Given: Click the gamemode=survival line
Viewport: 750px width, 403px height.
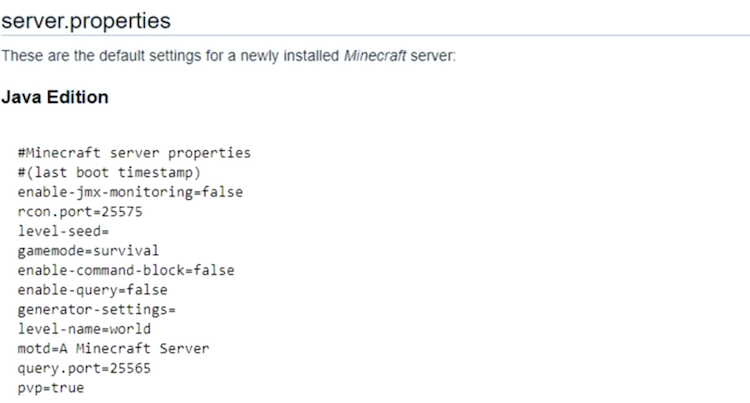Looking at the screenshot, I should [88, 250].
